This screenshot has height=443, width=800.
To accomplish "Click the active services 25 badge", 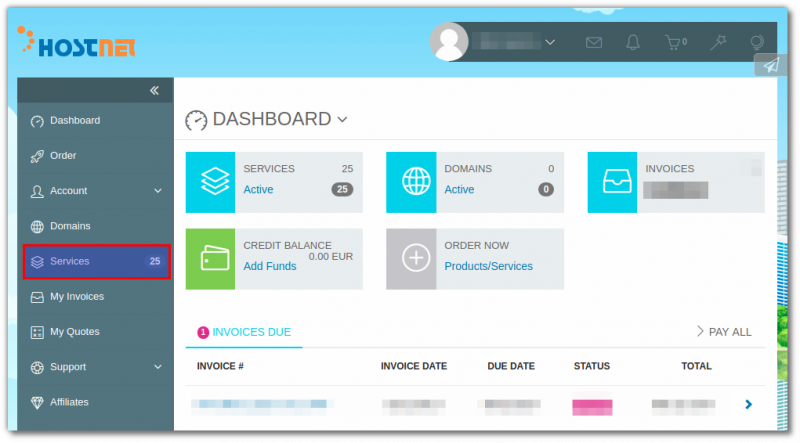I will (x=342, y=189).
